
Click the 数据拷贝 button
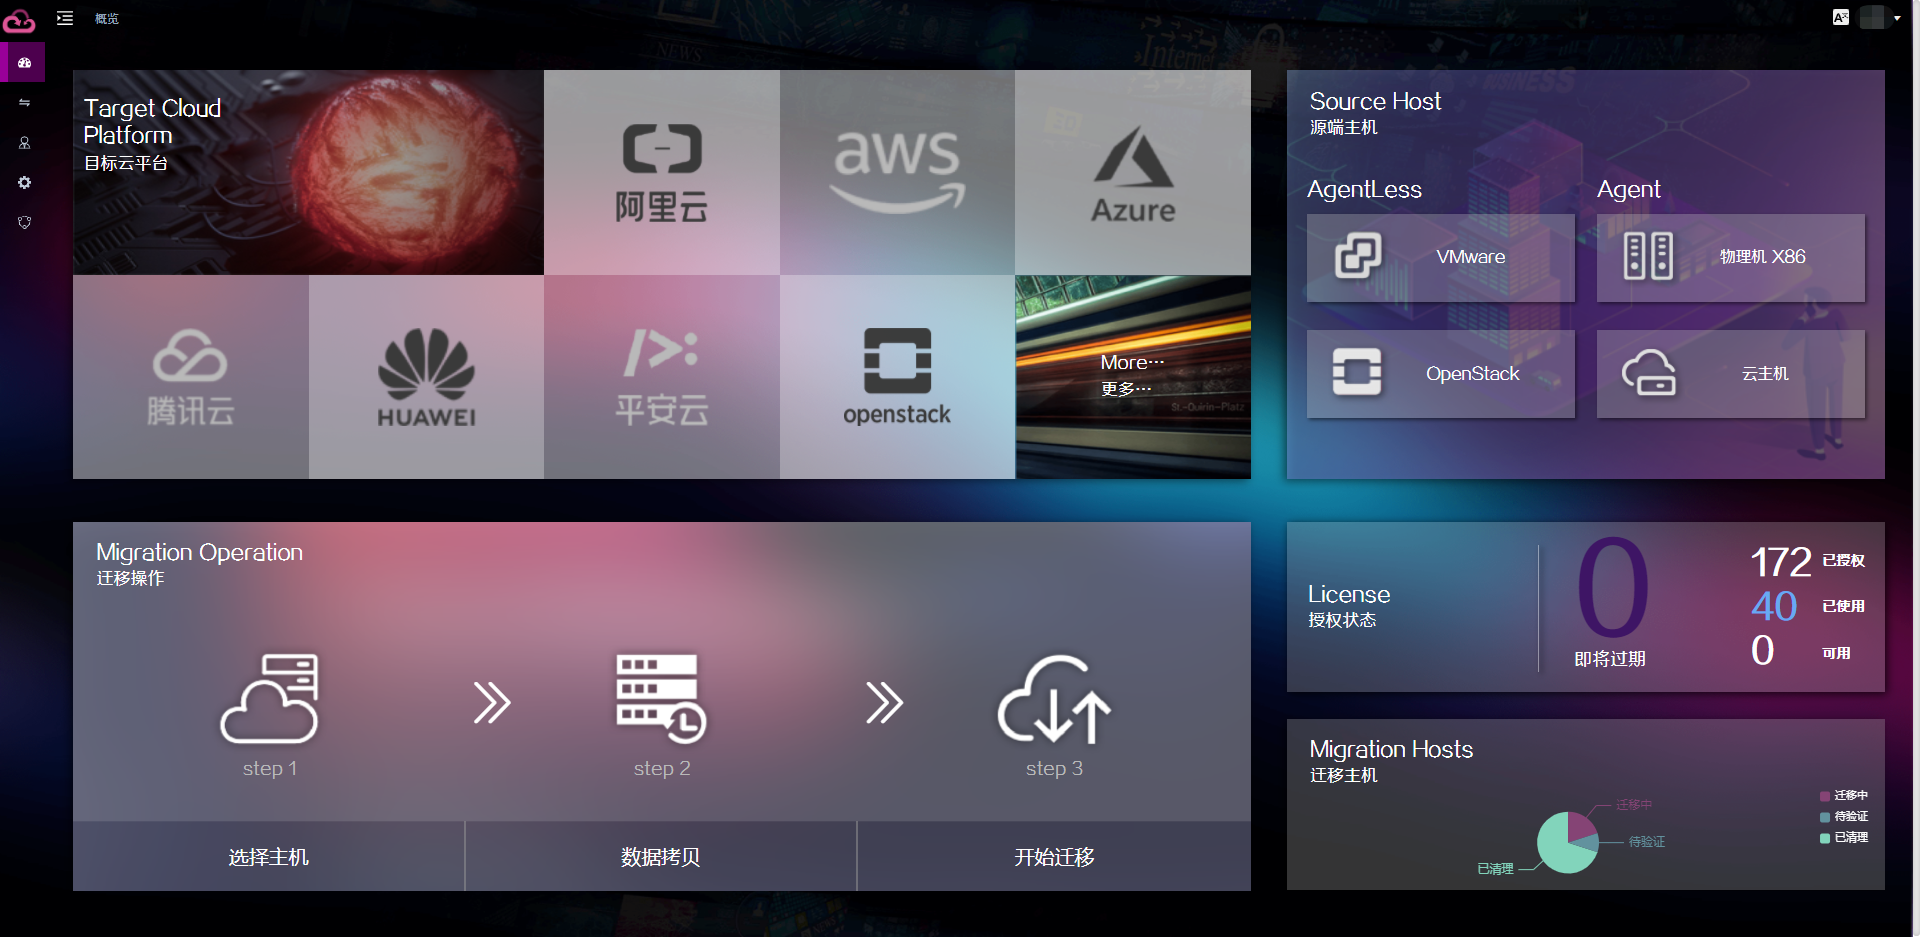click(661, 857)
